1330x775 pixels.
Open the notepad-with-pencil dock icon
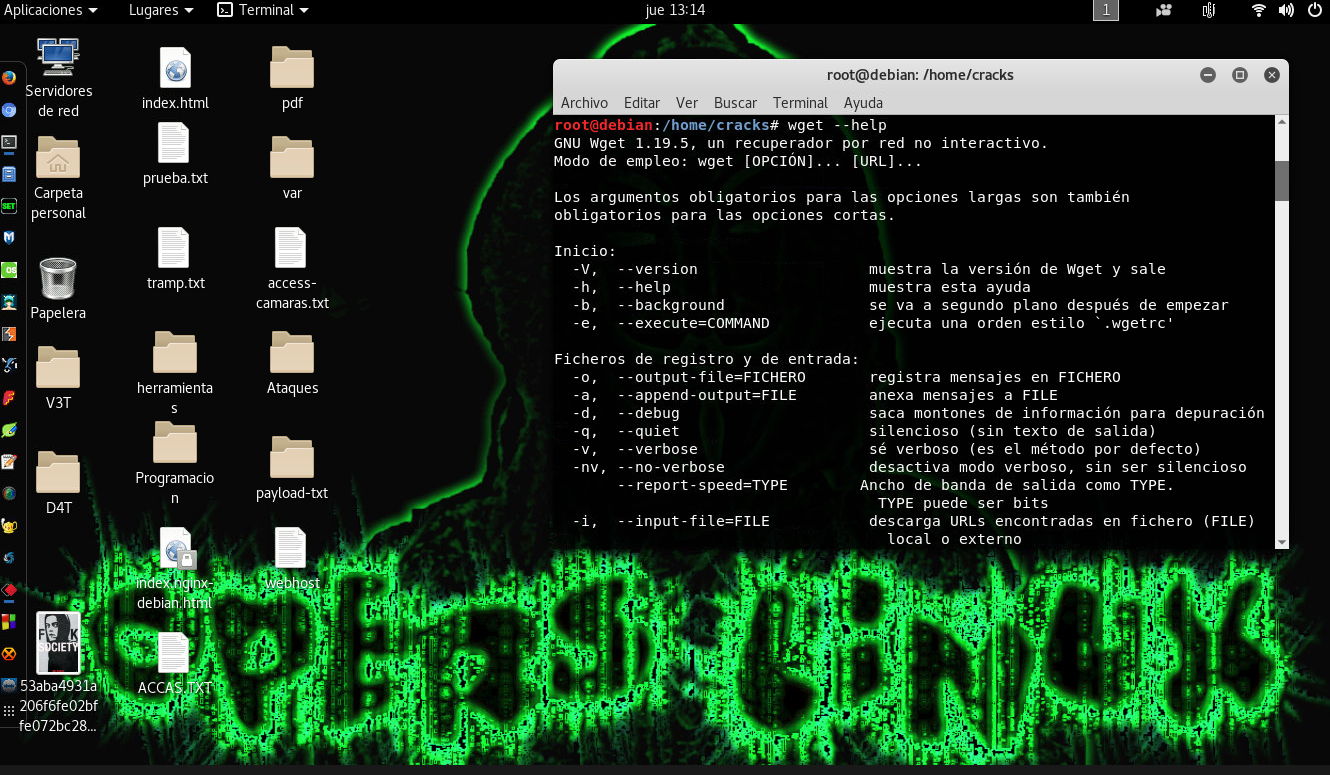pos(9,461)
